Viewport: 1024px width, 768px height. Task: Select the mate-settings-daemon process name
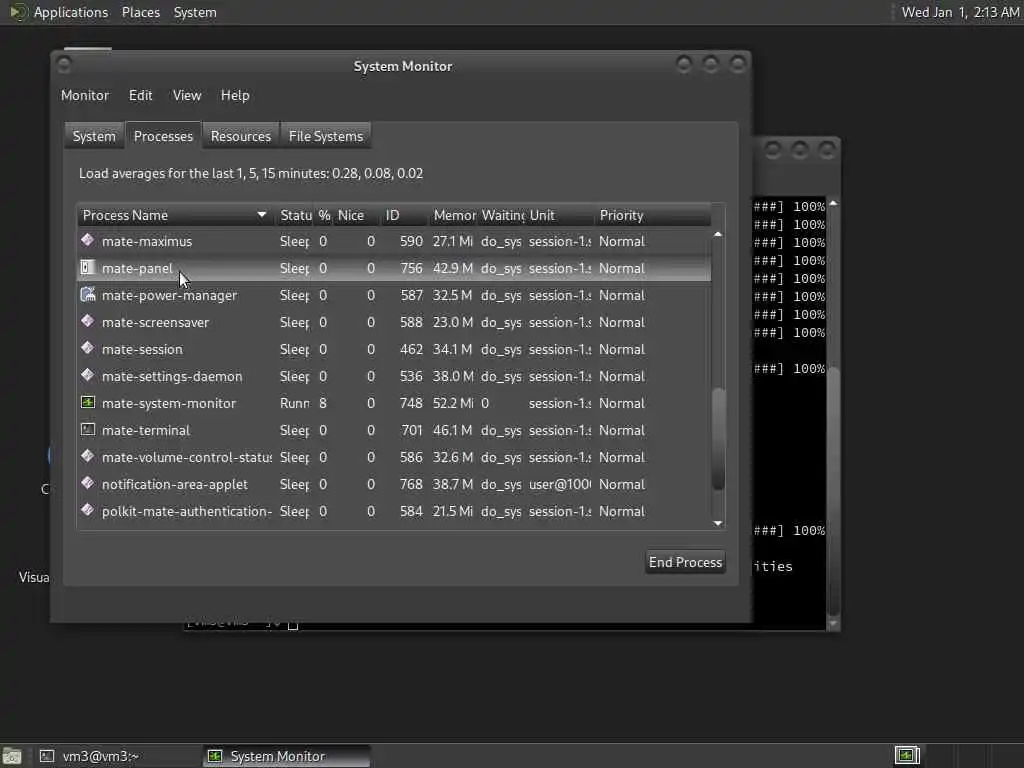(172, 376)
